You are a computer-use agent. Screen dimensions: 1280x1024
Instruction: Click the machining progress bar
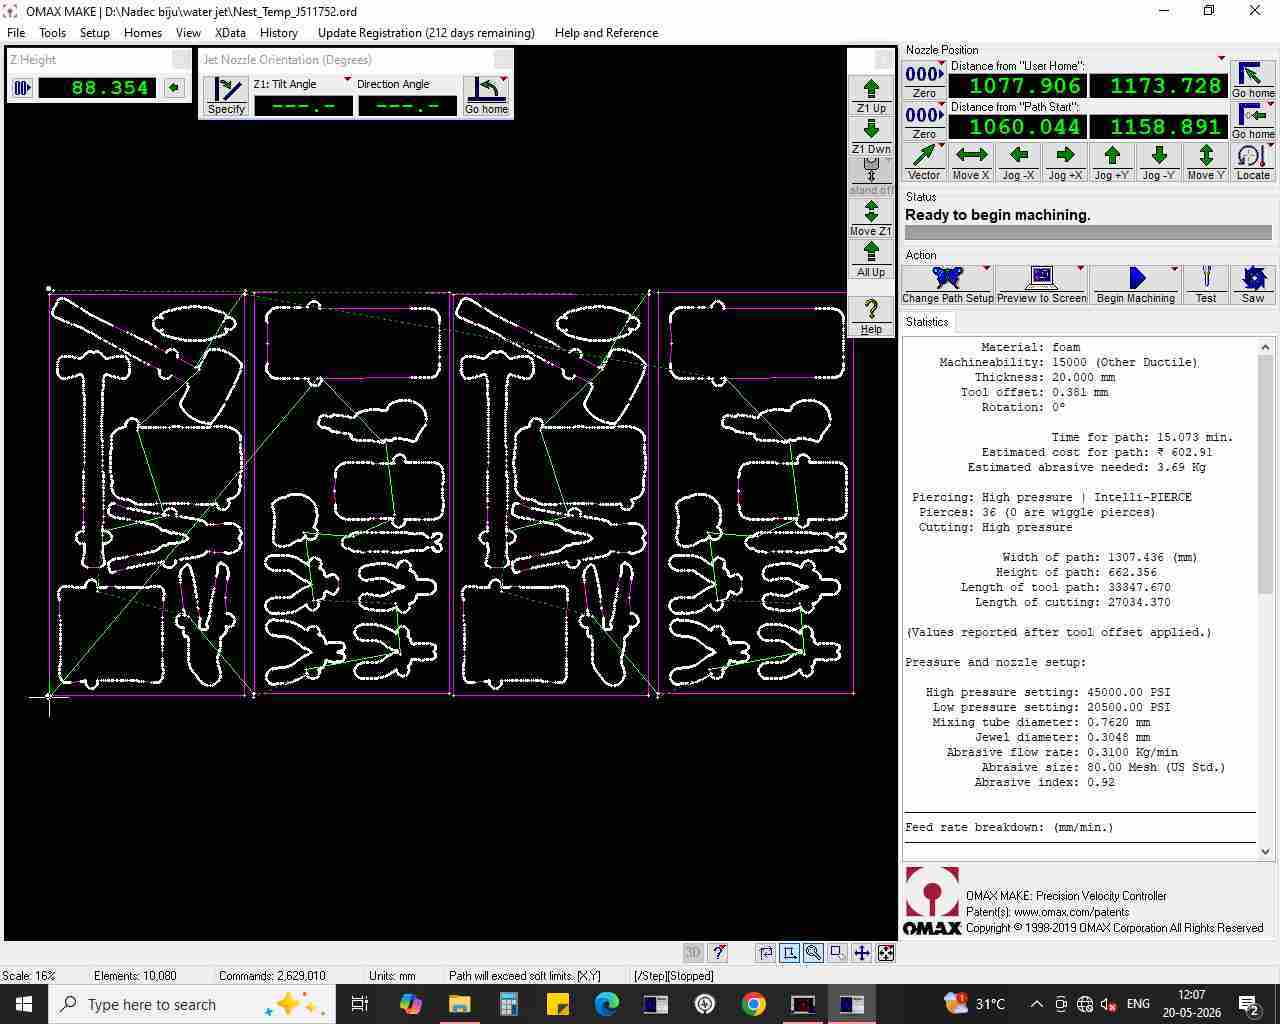(x=1088, y=233)
